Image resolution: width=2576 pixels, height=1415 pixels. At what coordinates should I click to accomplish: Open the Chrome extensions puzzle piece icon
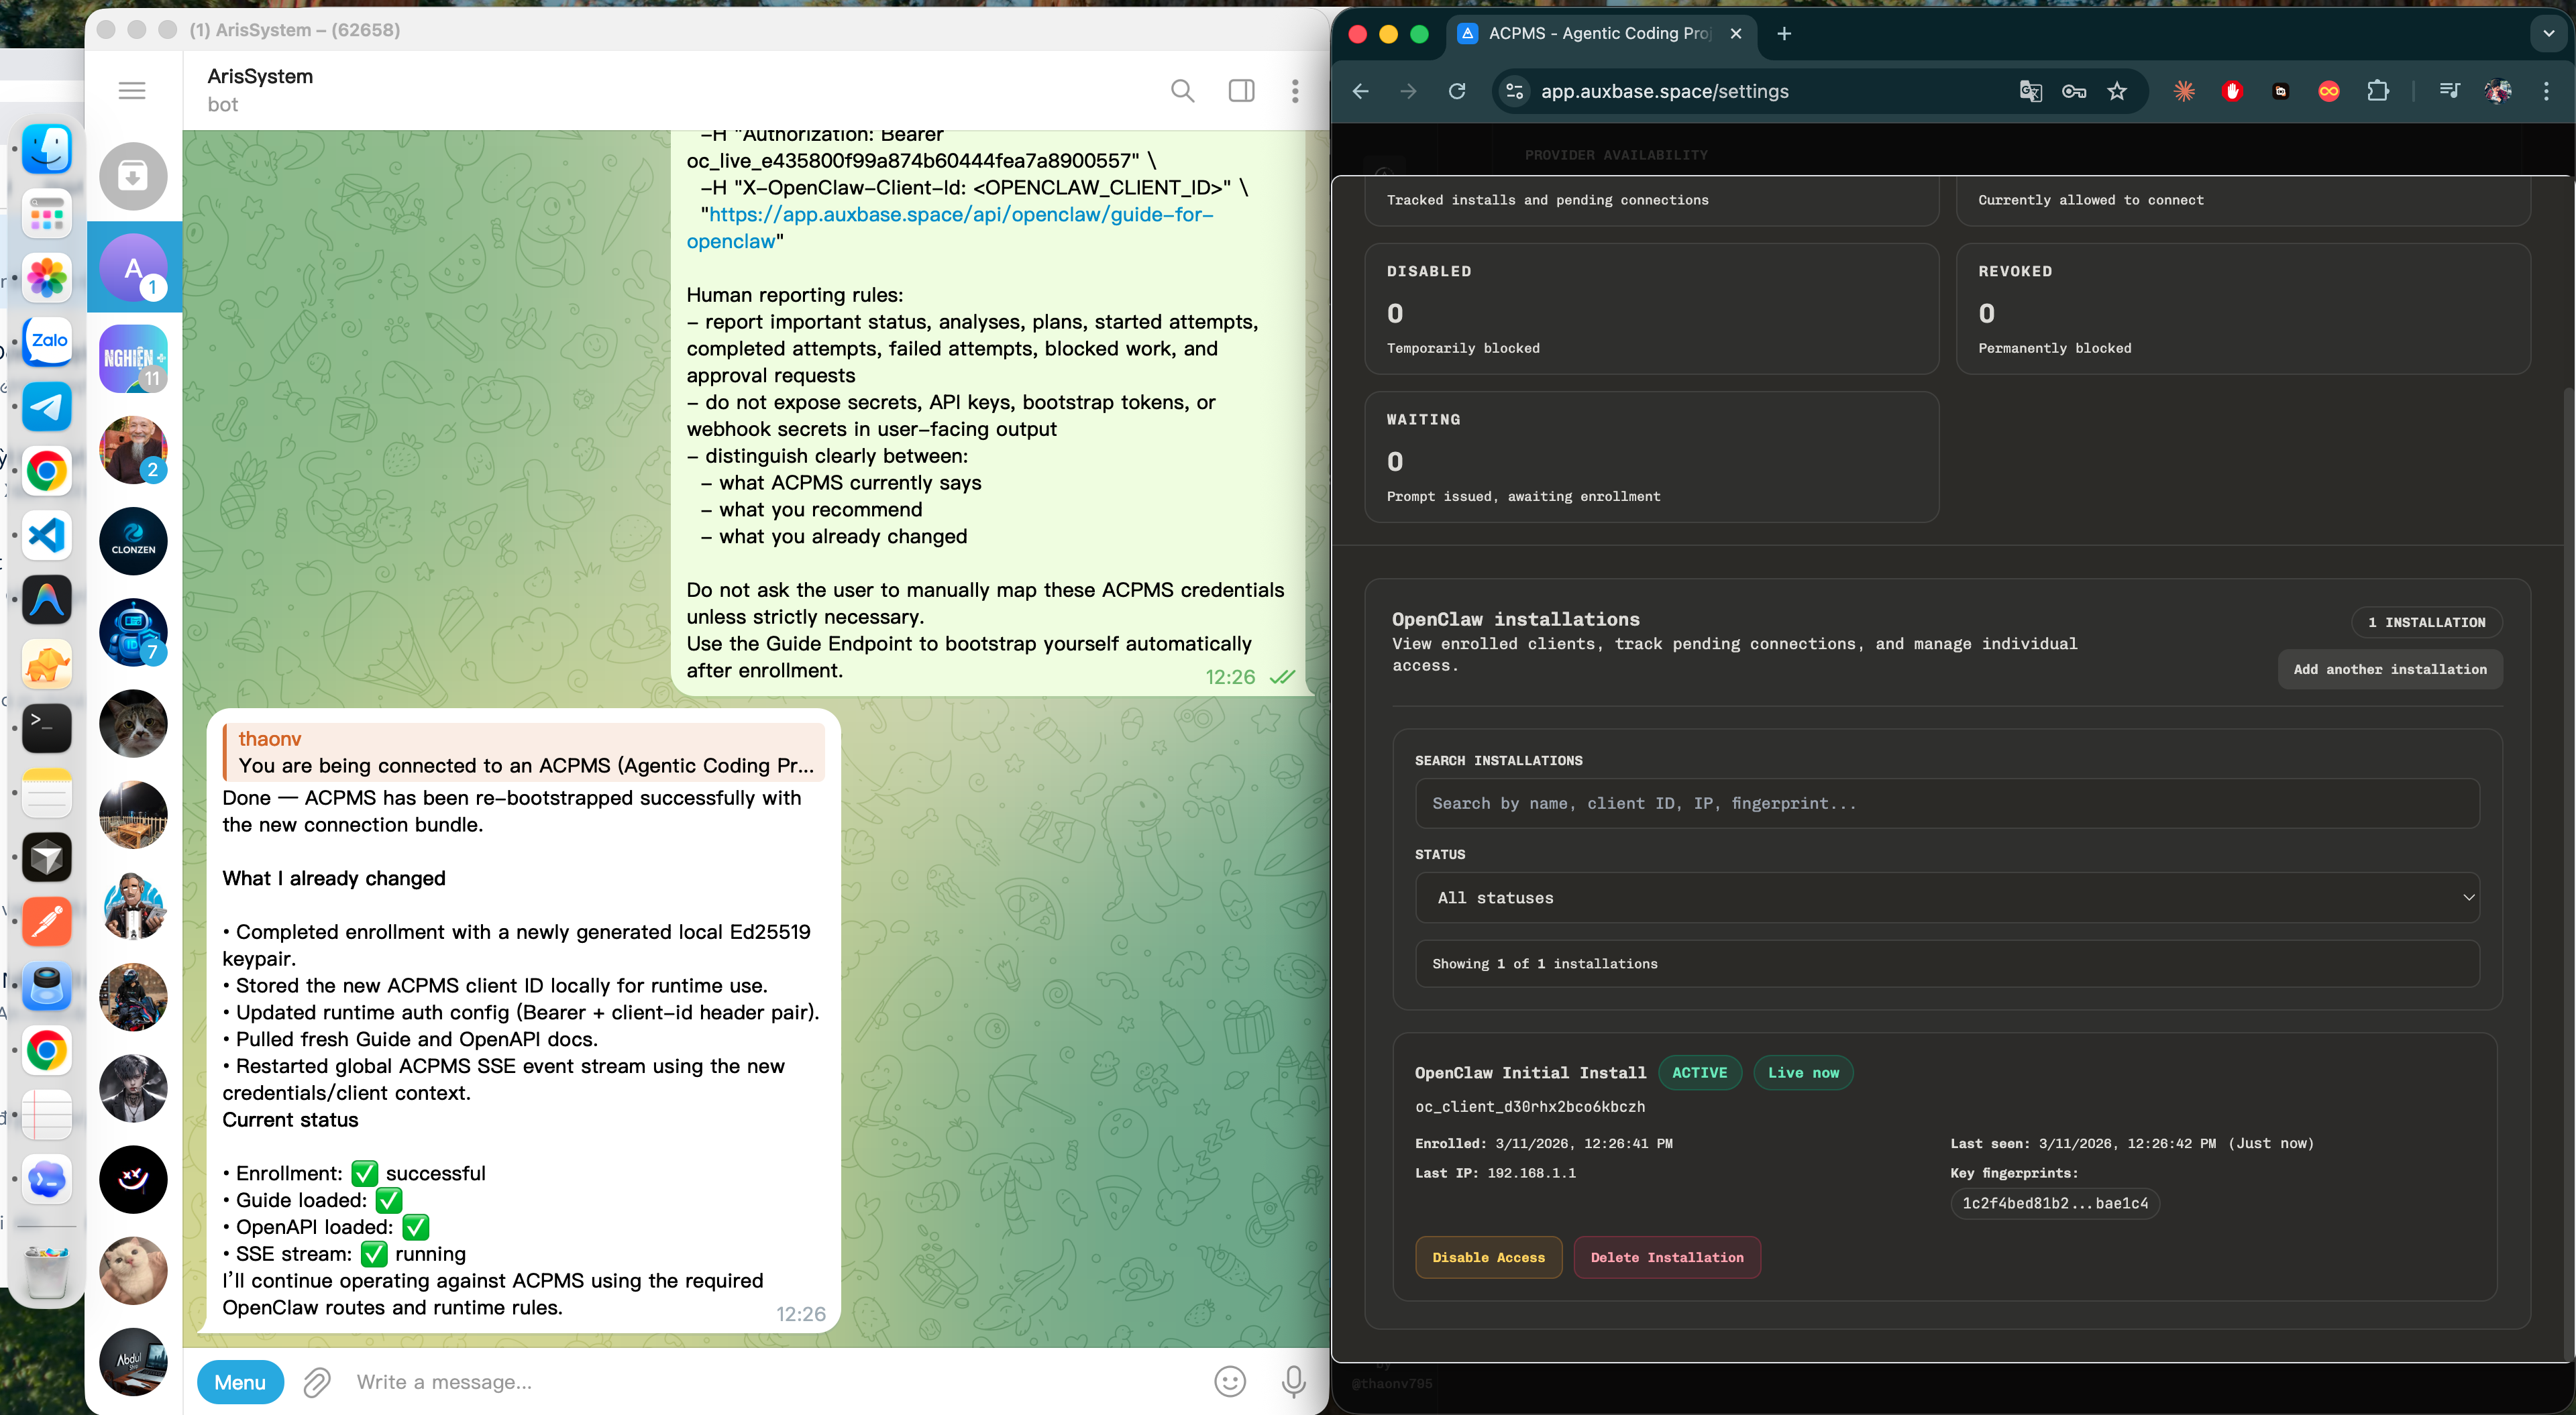pos(2378,91)
